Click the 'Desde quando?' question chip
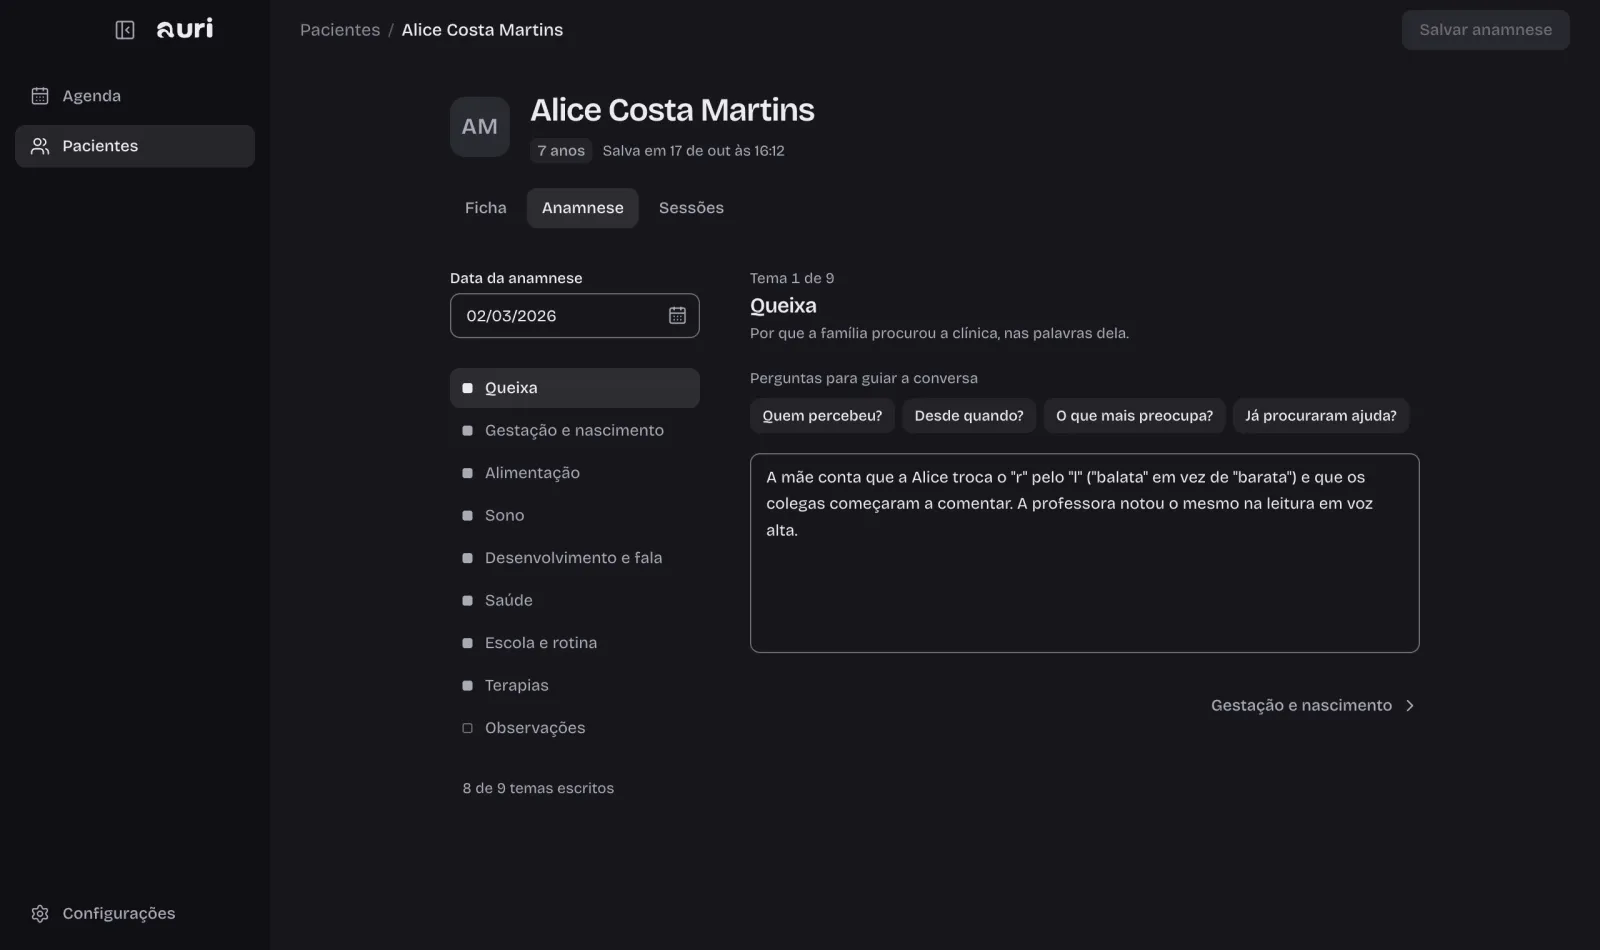The height and width of the screenshot is (950, 1600). point(969,416)
